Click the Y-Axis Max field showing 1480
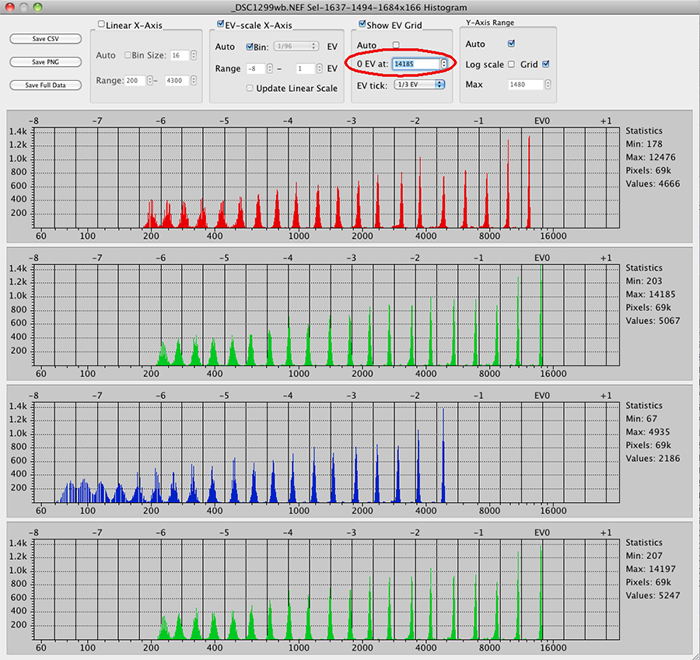 point(525,84)
